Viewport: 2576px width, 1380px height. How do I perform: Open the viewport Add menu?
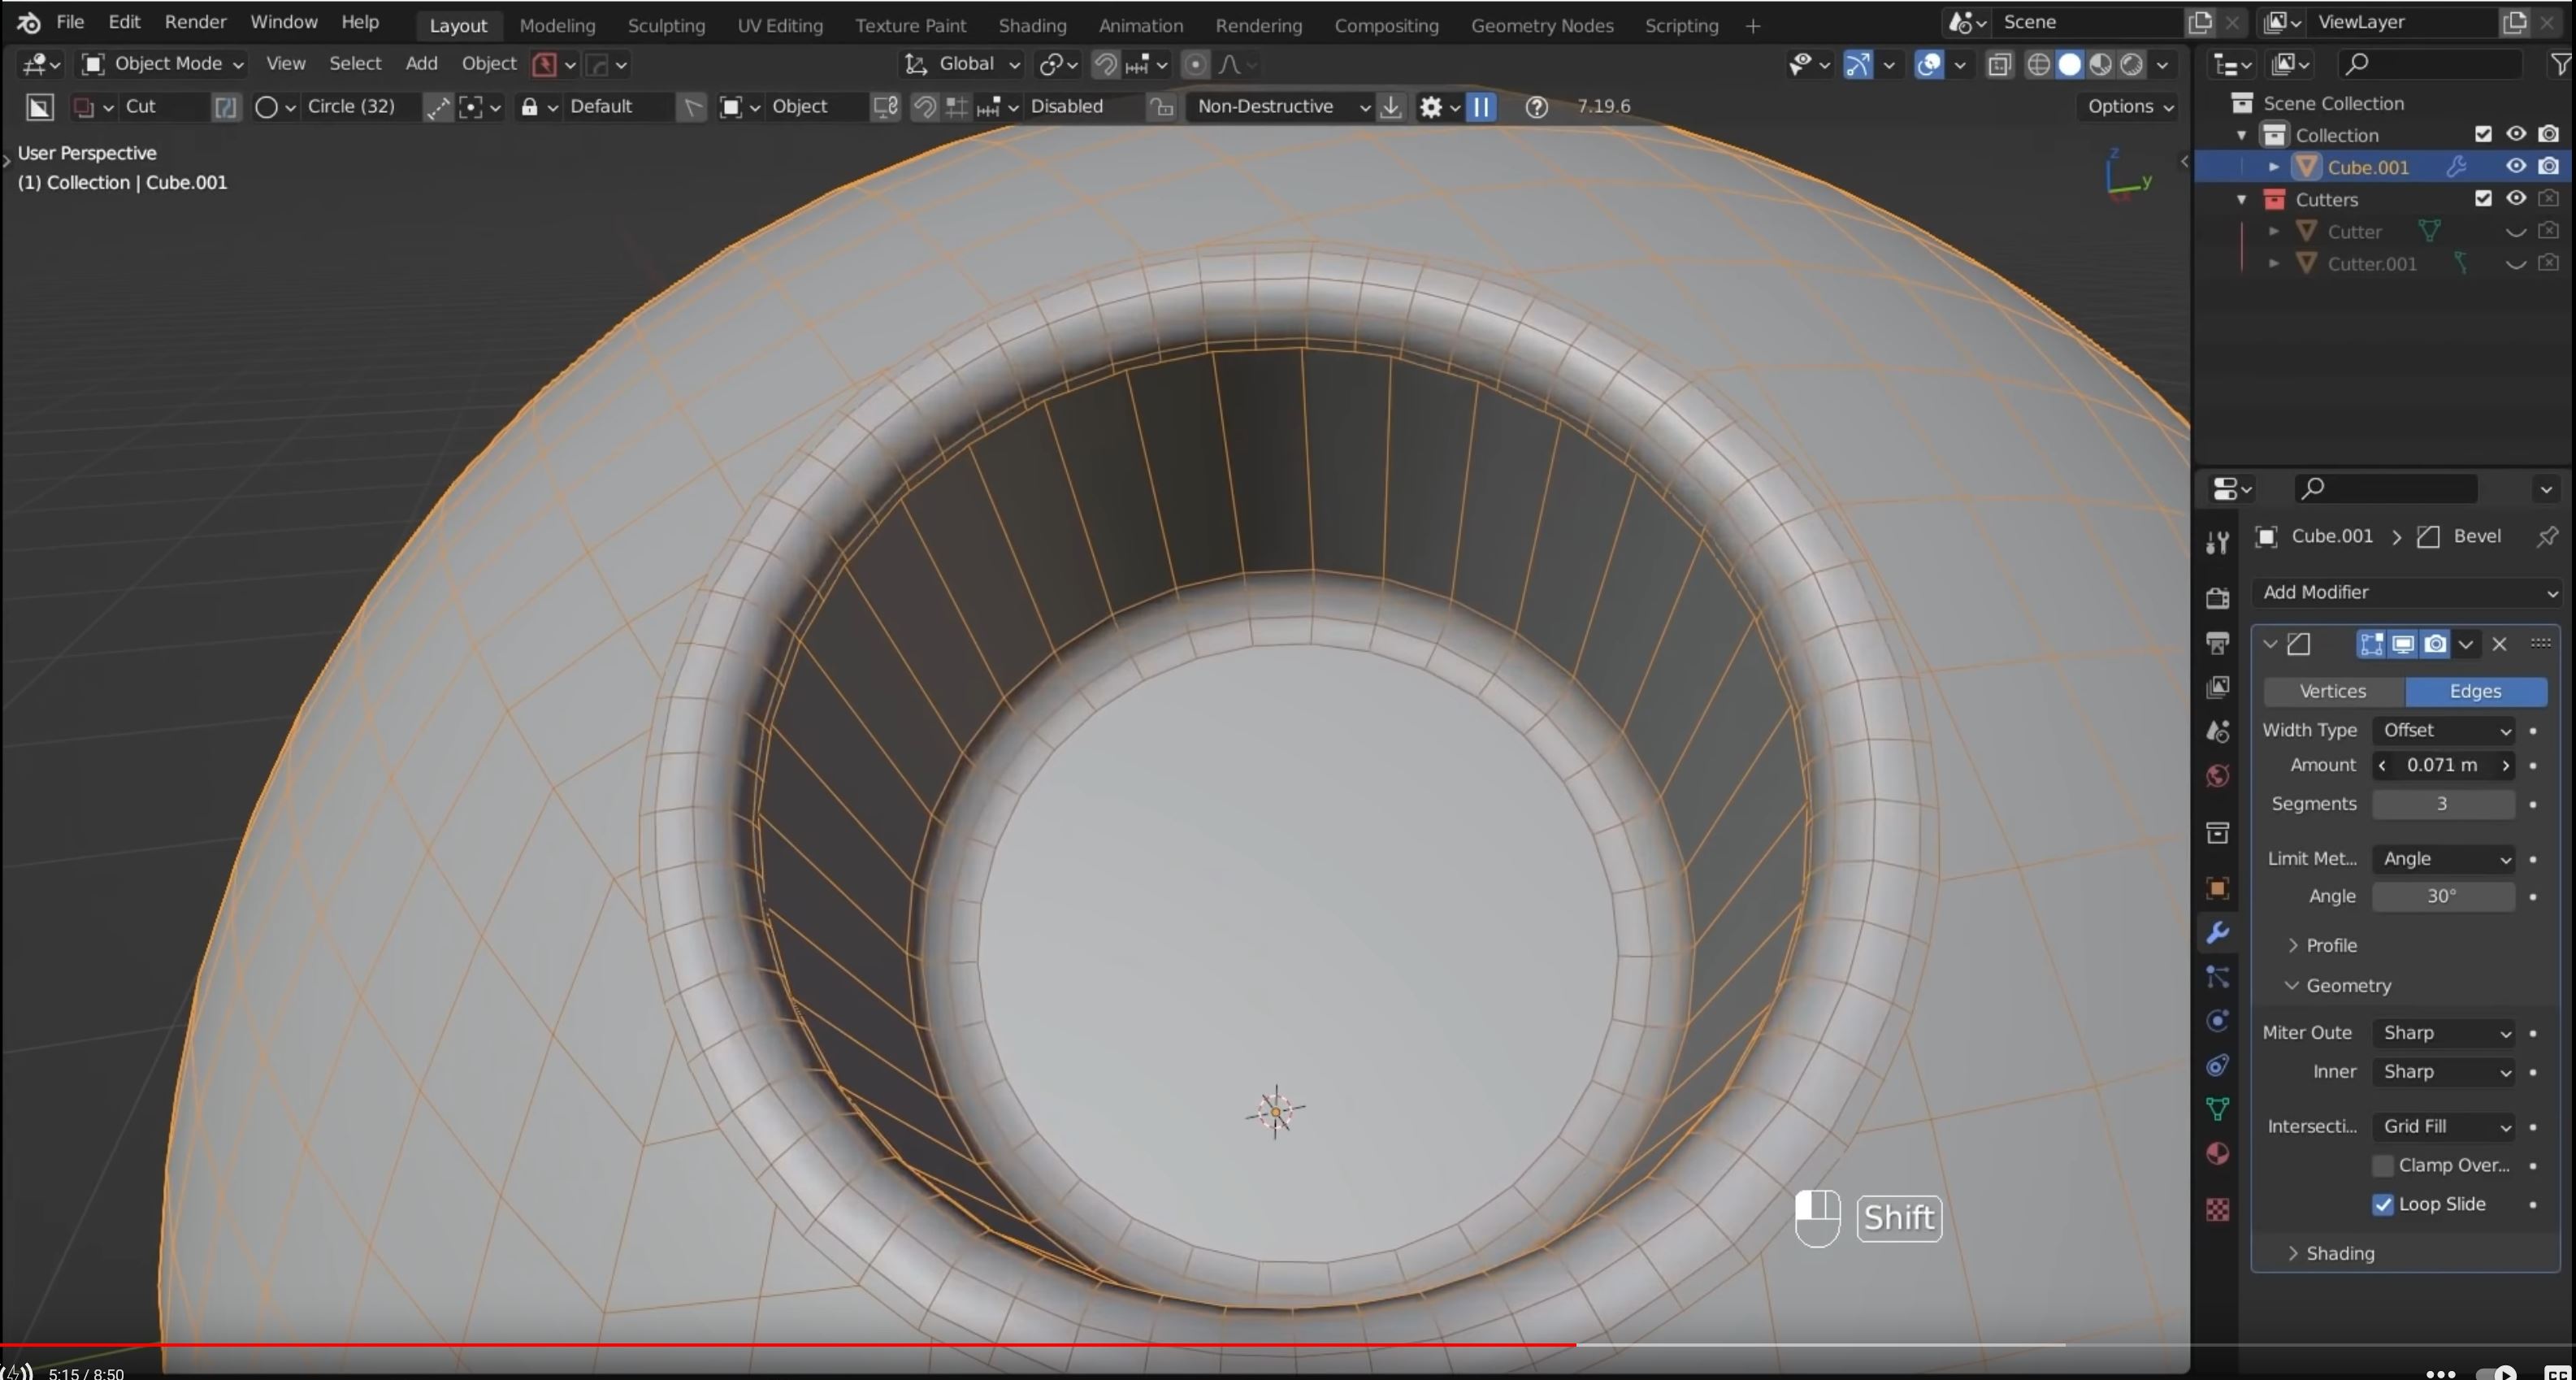(x=421, y=64)
